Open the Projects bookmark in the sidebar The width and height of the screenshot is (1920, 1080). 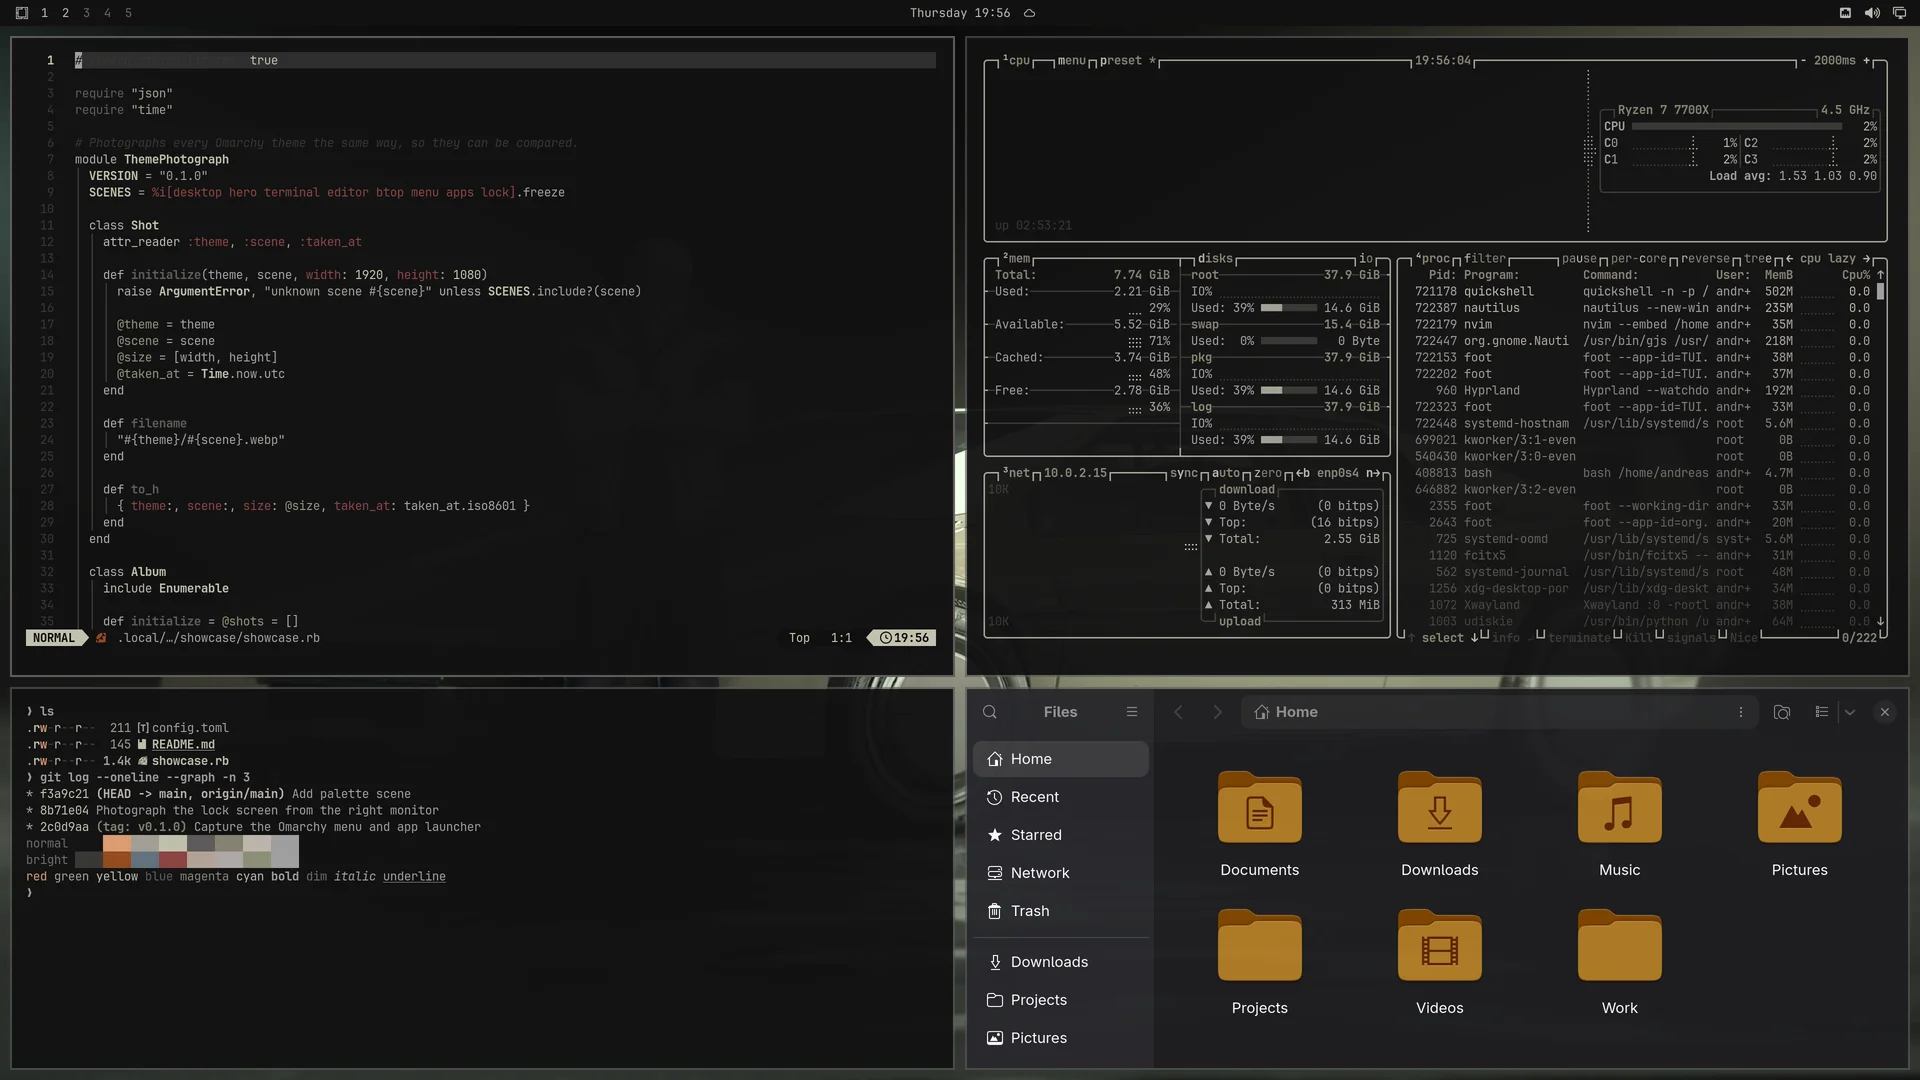click(1061, 1000)
